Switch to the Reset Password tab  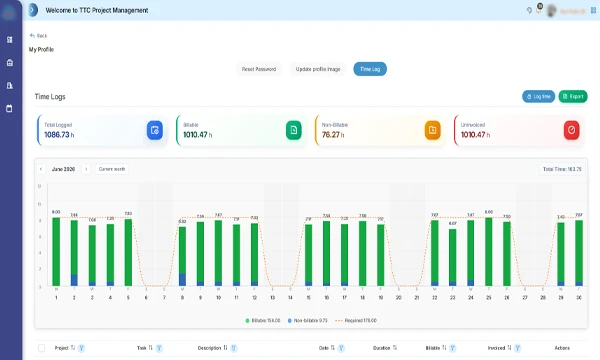coord(259,69)
